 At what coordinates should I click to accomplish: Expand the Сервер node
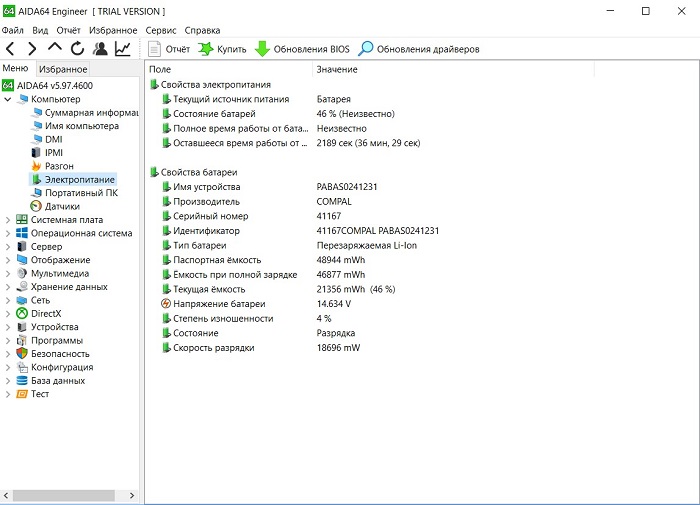click(8, 246)
